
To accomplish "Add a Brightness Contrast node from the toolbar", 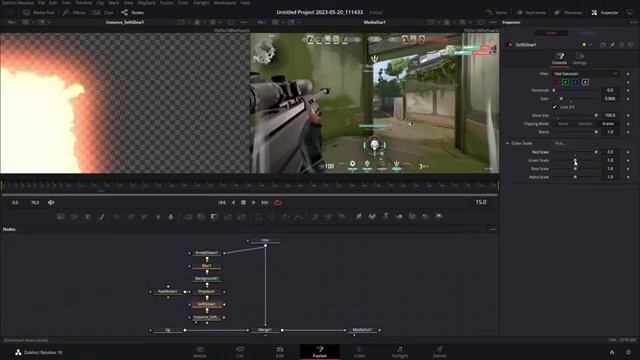I will coord(158,217).
